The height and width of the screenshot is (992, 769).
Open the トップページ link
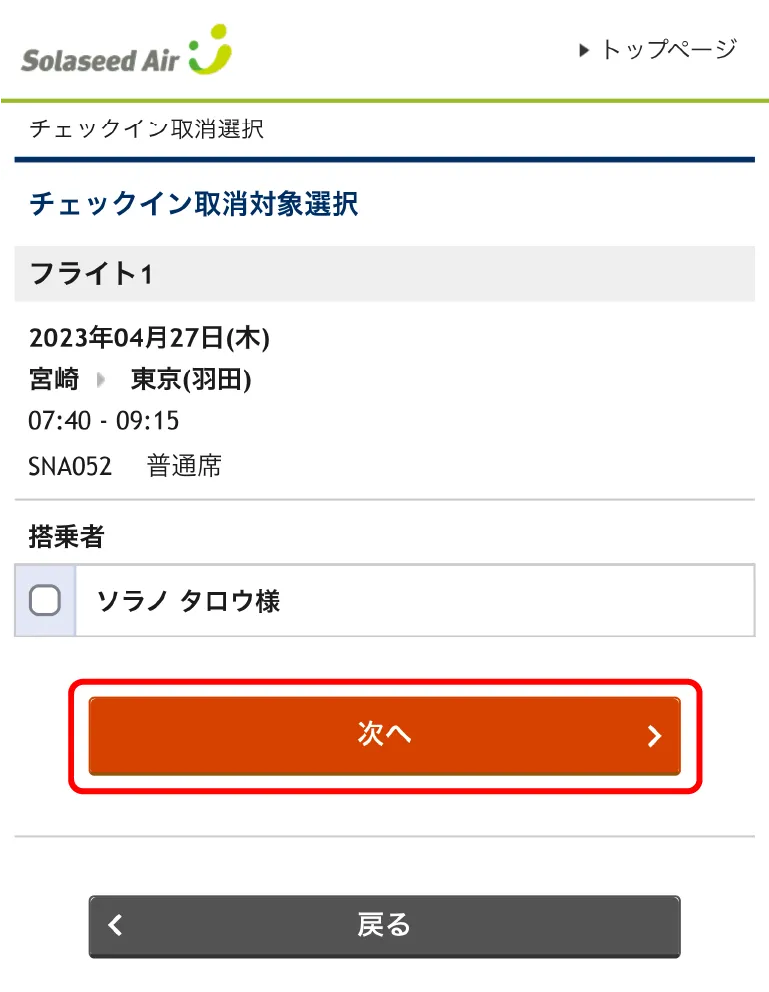click(x=668, y=49)
